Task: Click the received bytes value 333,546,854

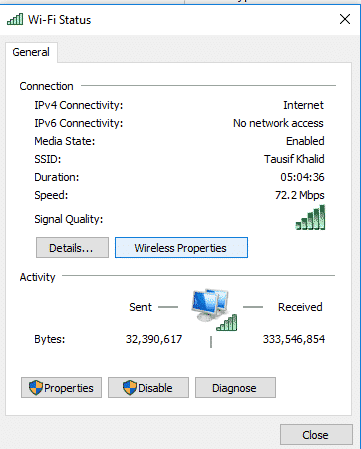Action: pyautogui.click(x=294, y=339)
